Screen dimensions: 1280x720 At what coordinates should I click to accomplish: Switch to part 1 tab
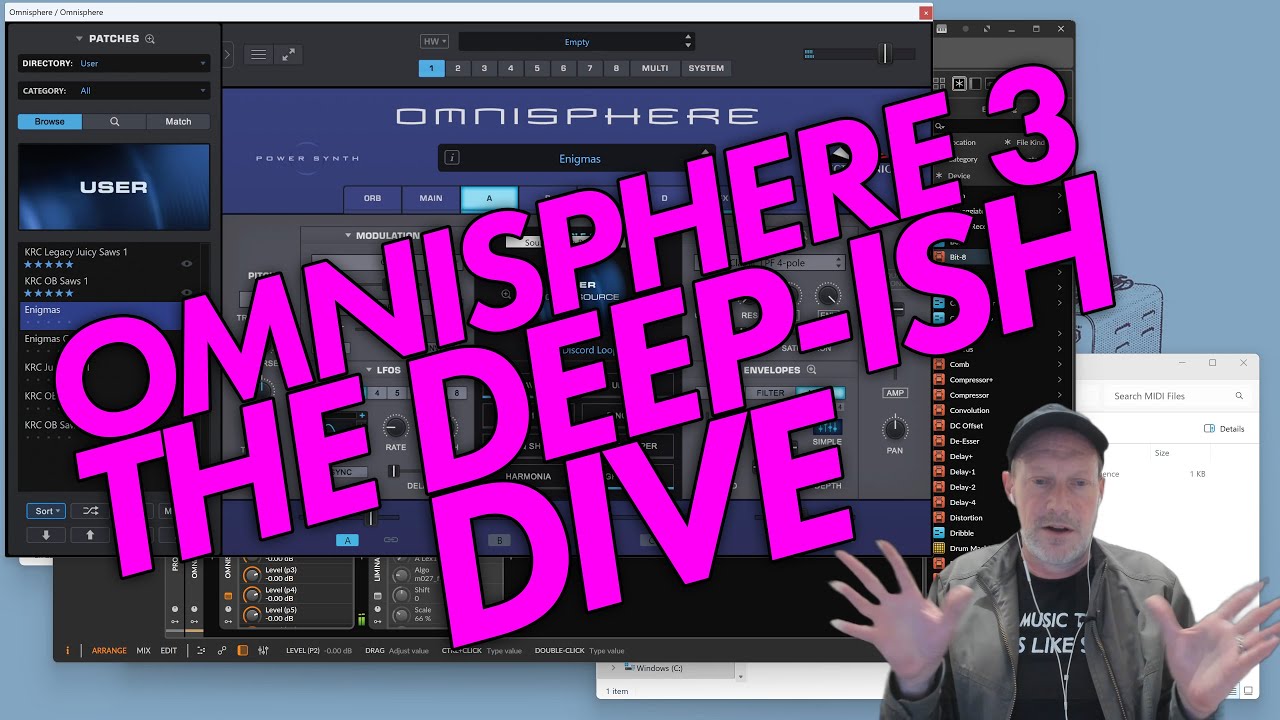point(431,68)
